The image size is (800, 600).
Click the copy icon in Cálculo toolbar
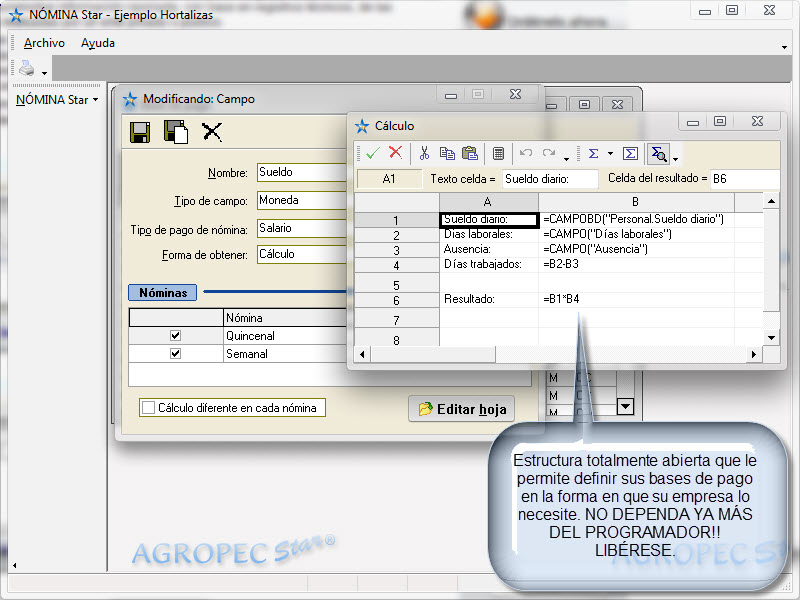[x=447, y=153]
